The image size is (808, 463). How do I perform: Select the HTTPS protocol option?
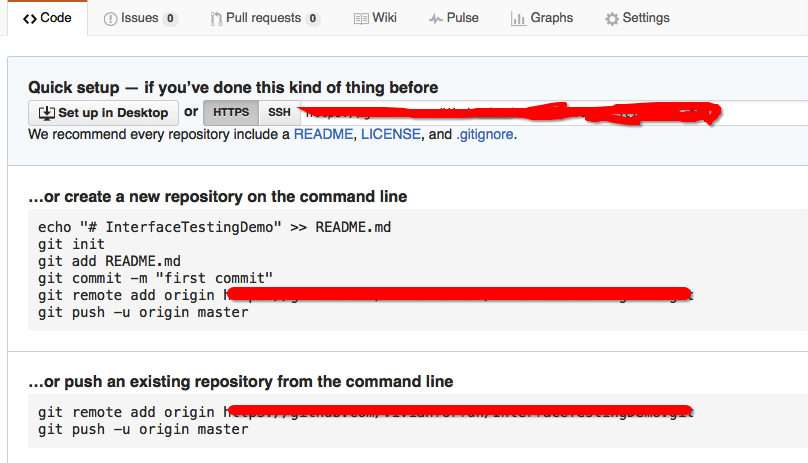tap(231, 112)
